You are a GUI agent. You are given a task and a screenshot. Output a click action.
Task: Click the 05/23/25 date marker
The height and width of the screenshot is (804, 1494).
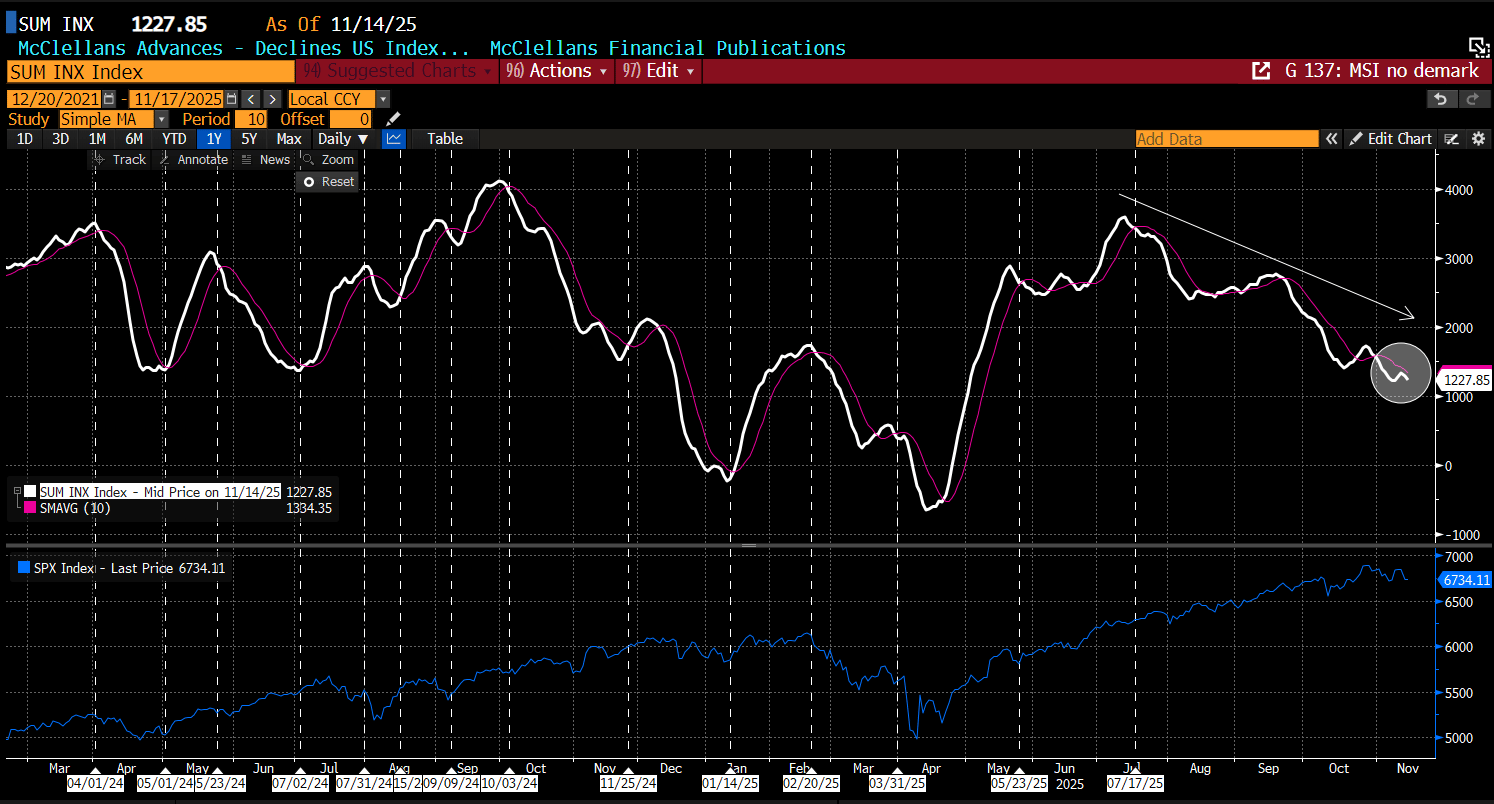(x=1019, y=784)
